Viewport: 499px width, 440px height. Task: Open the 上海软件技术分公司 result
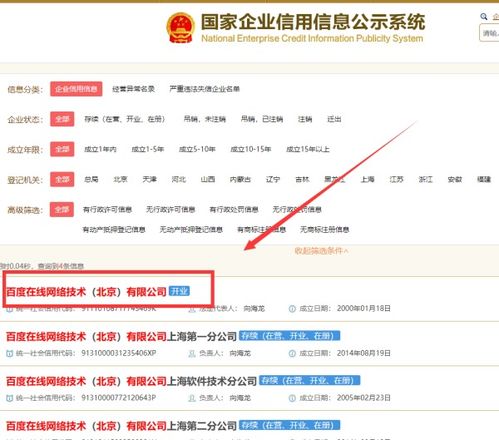click(131, 381)
